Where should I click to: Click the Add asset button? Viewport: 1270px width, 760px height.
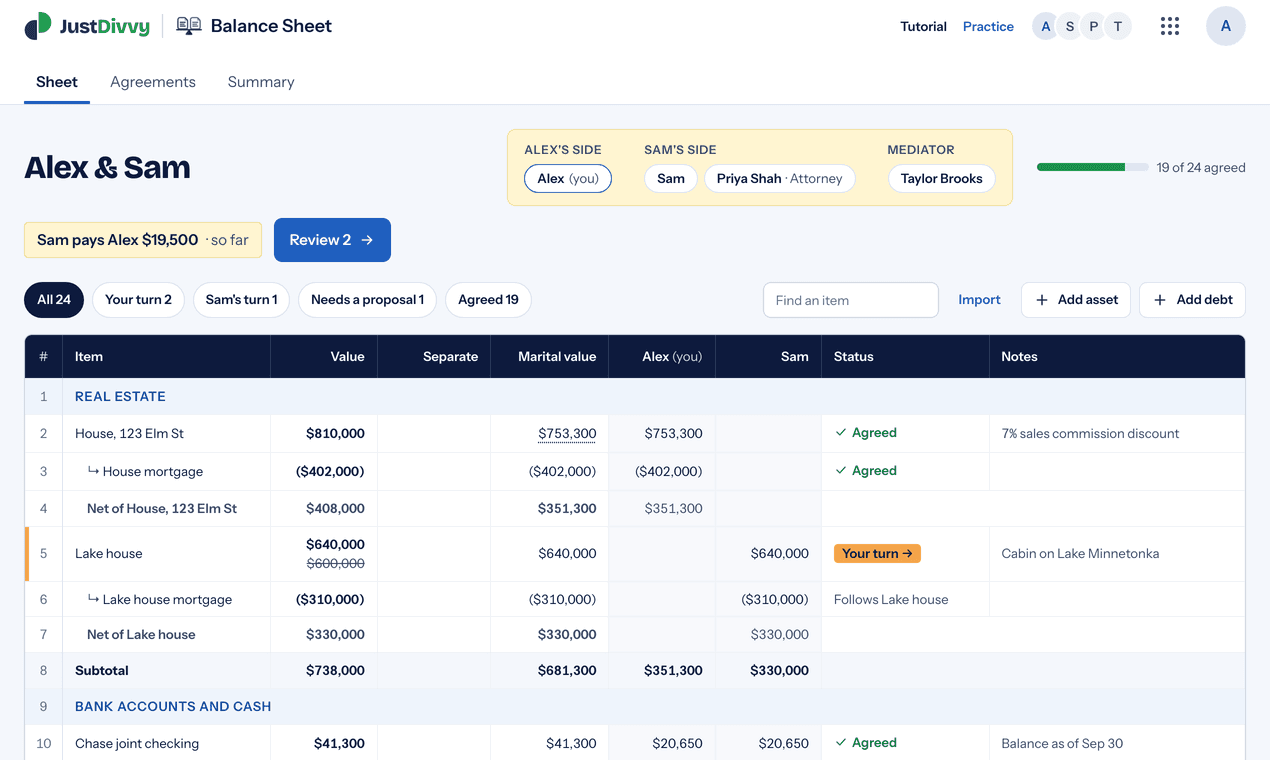[1076, 300]
